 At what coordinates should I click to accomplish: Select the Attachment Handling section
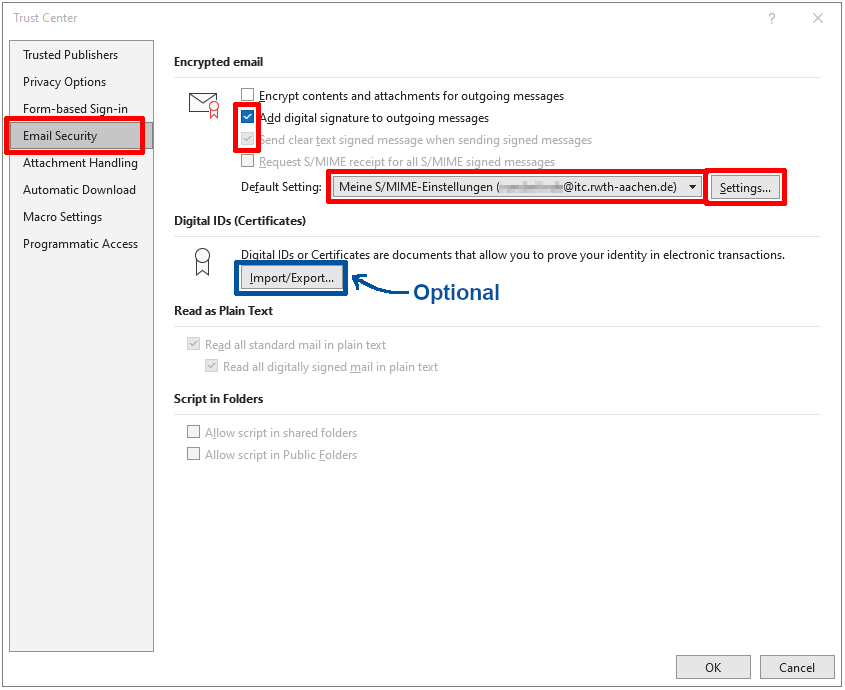tap(79, 162)
